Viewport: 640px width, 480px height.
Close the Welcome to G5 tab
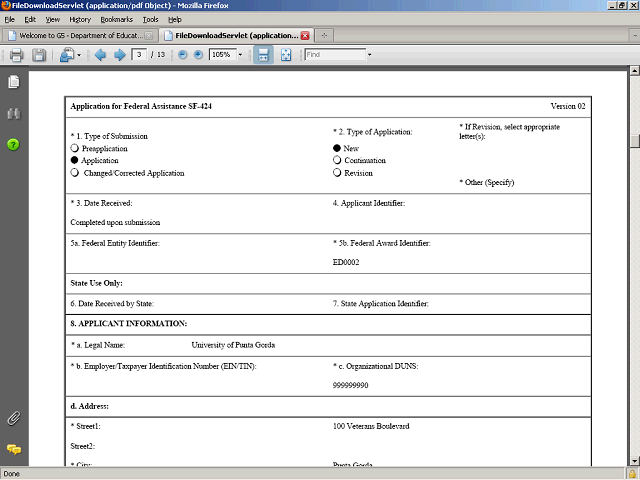149,36
